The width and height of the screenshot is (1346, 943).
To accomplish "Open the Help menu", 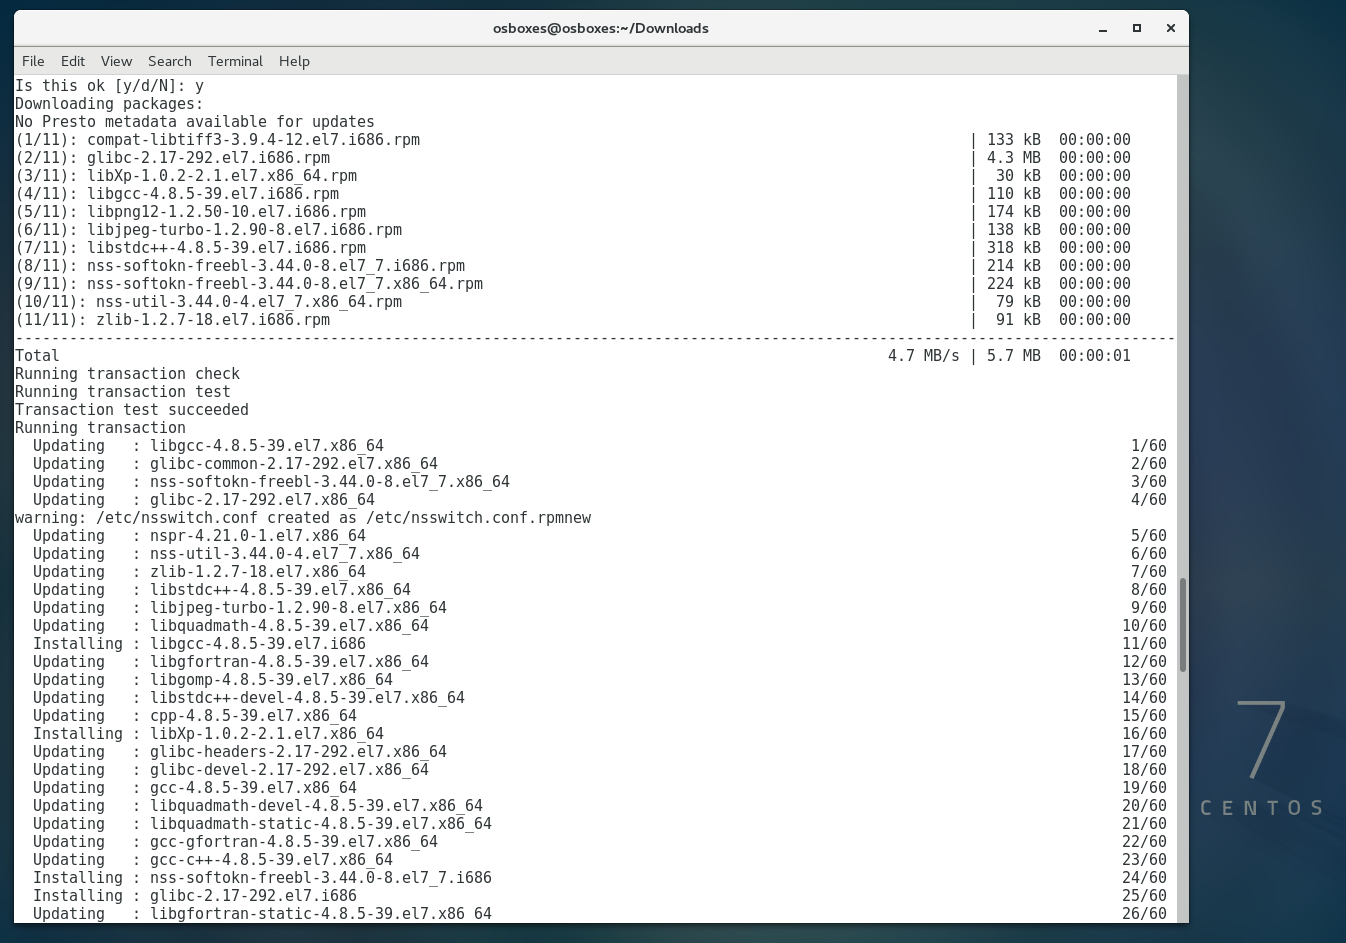I will coord(294,61).
